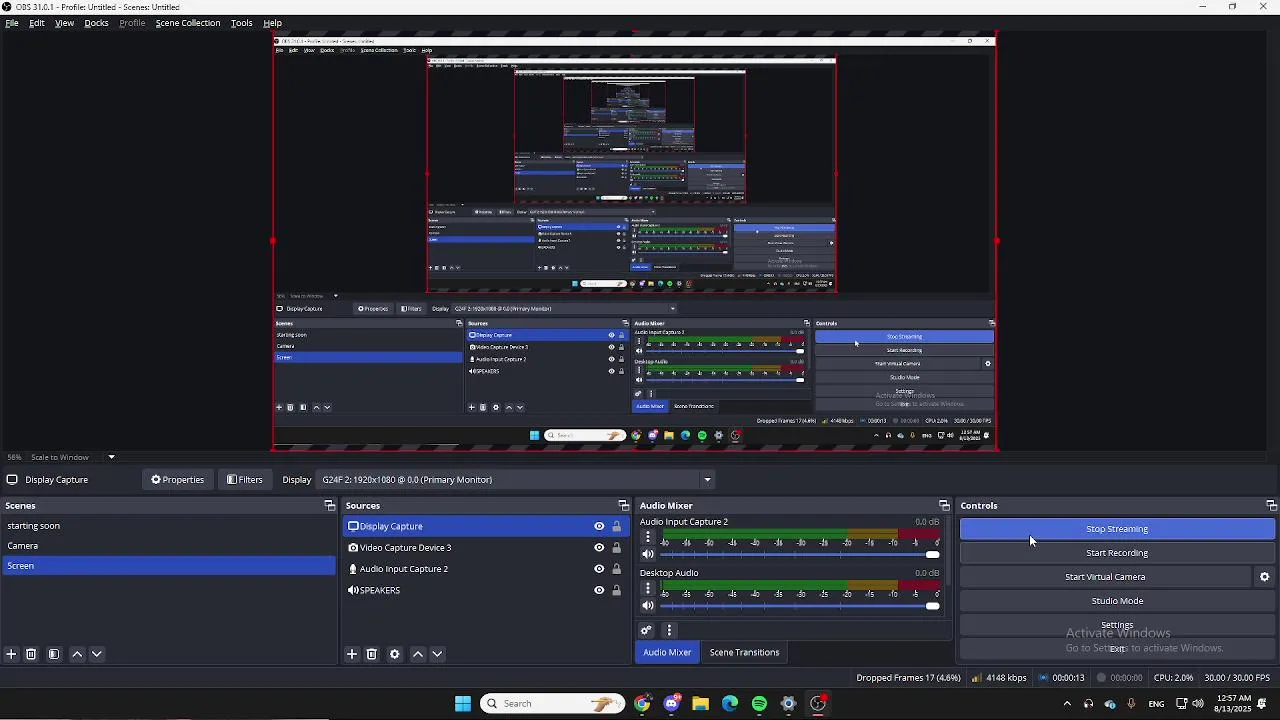
Task: Open Spotify from the taskbar
Action: [759, 704]
